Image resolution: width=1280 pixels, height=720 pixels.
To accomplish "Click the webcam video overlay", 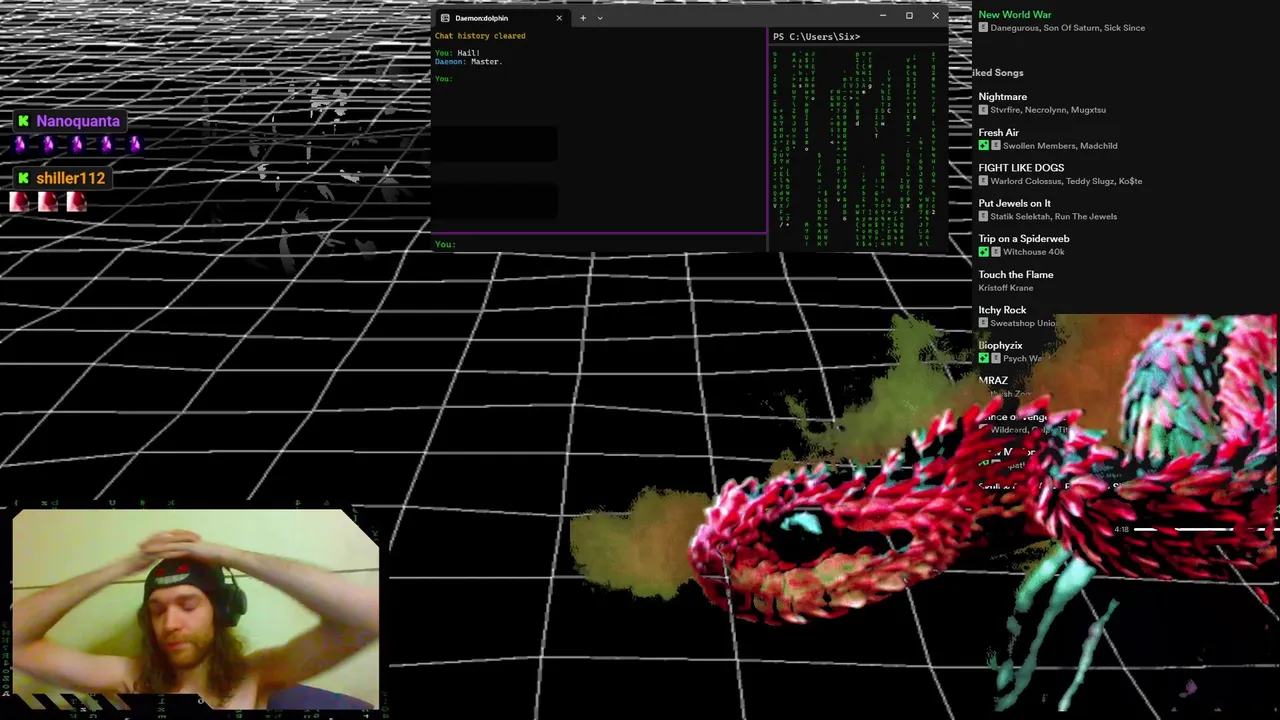I will pos(196,608).
